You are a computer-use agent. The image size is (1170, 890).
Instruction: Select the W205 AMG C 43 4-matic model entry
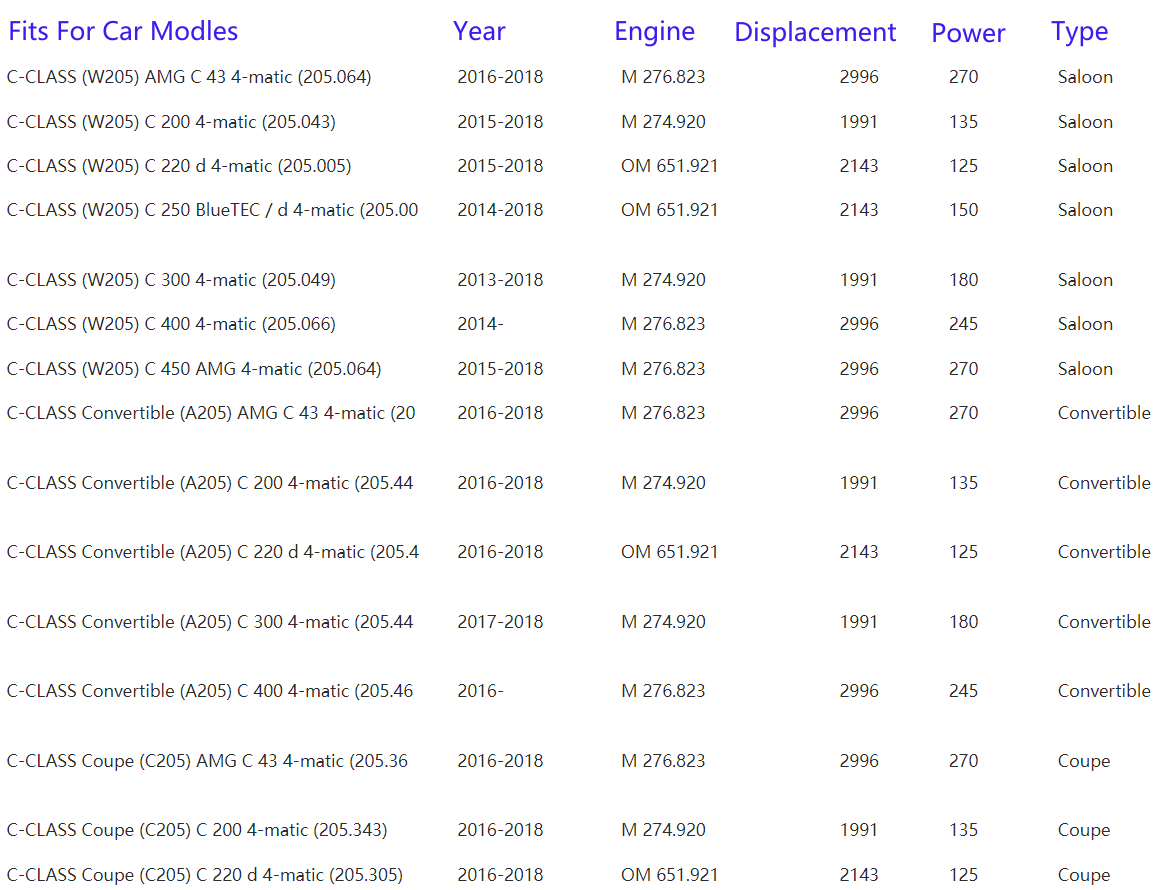click(x=189, y=77)
